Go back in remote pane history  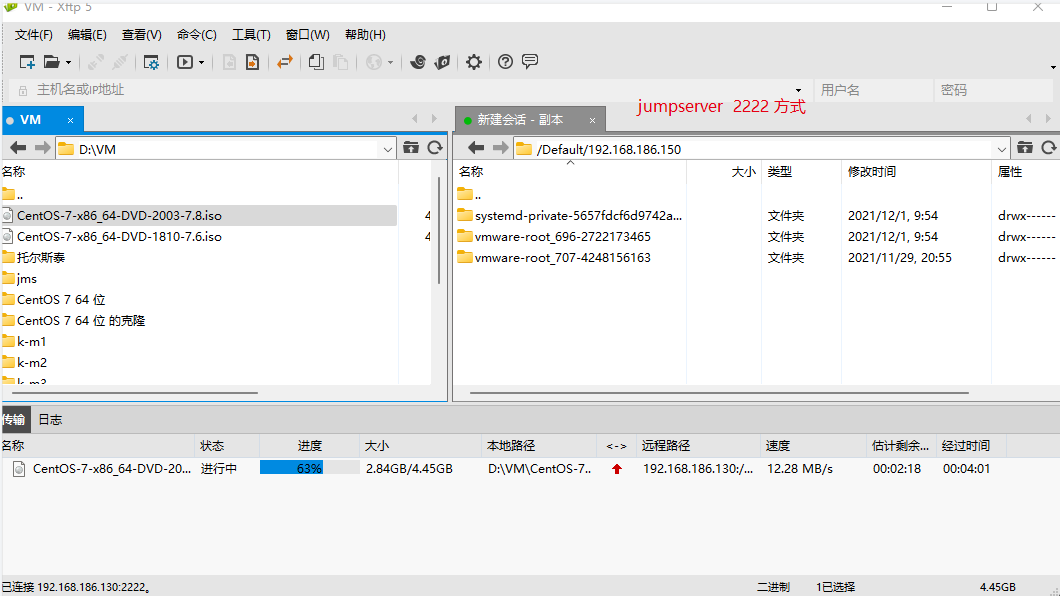coord(476,148)
